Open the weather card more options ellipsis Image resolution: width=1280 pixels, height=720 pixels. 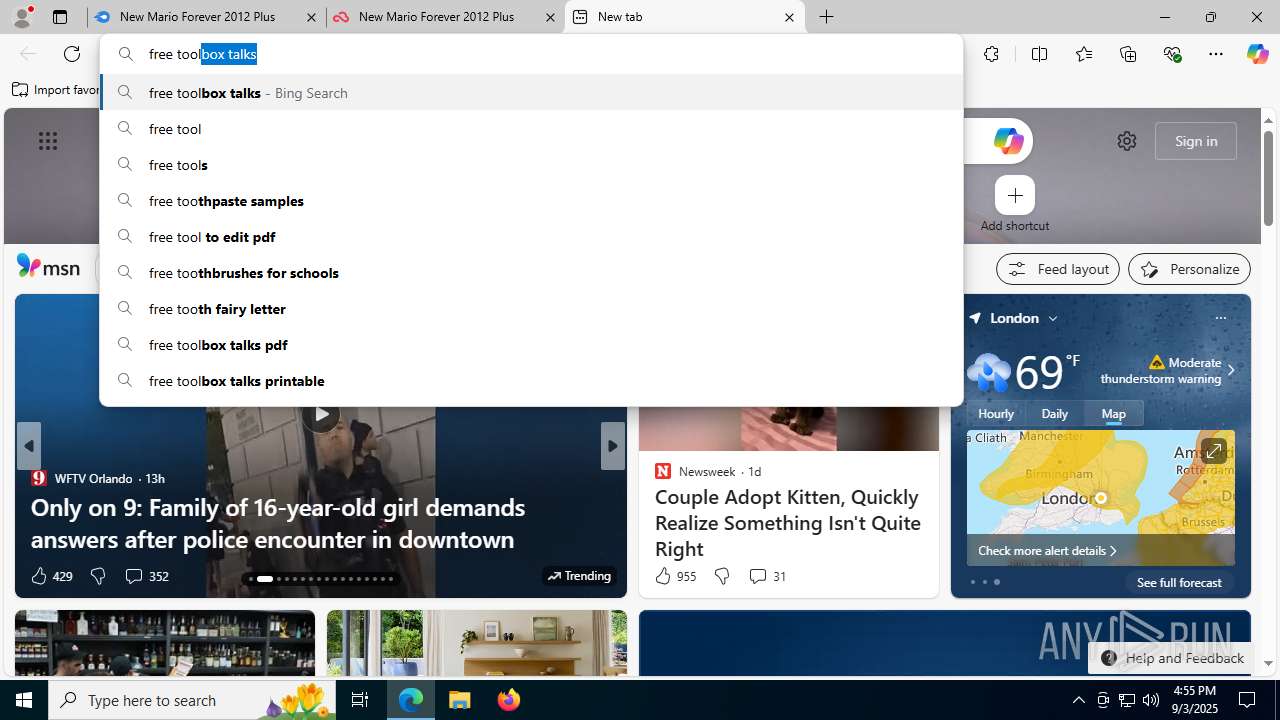click(1220, 318)
